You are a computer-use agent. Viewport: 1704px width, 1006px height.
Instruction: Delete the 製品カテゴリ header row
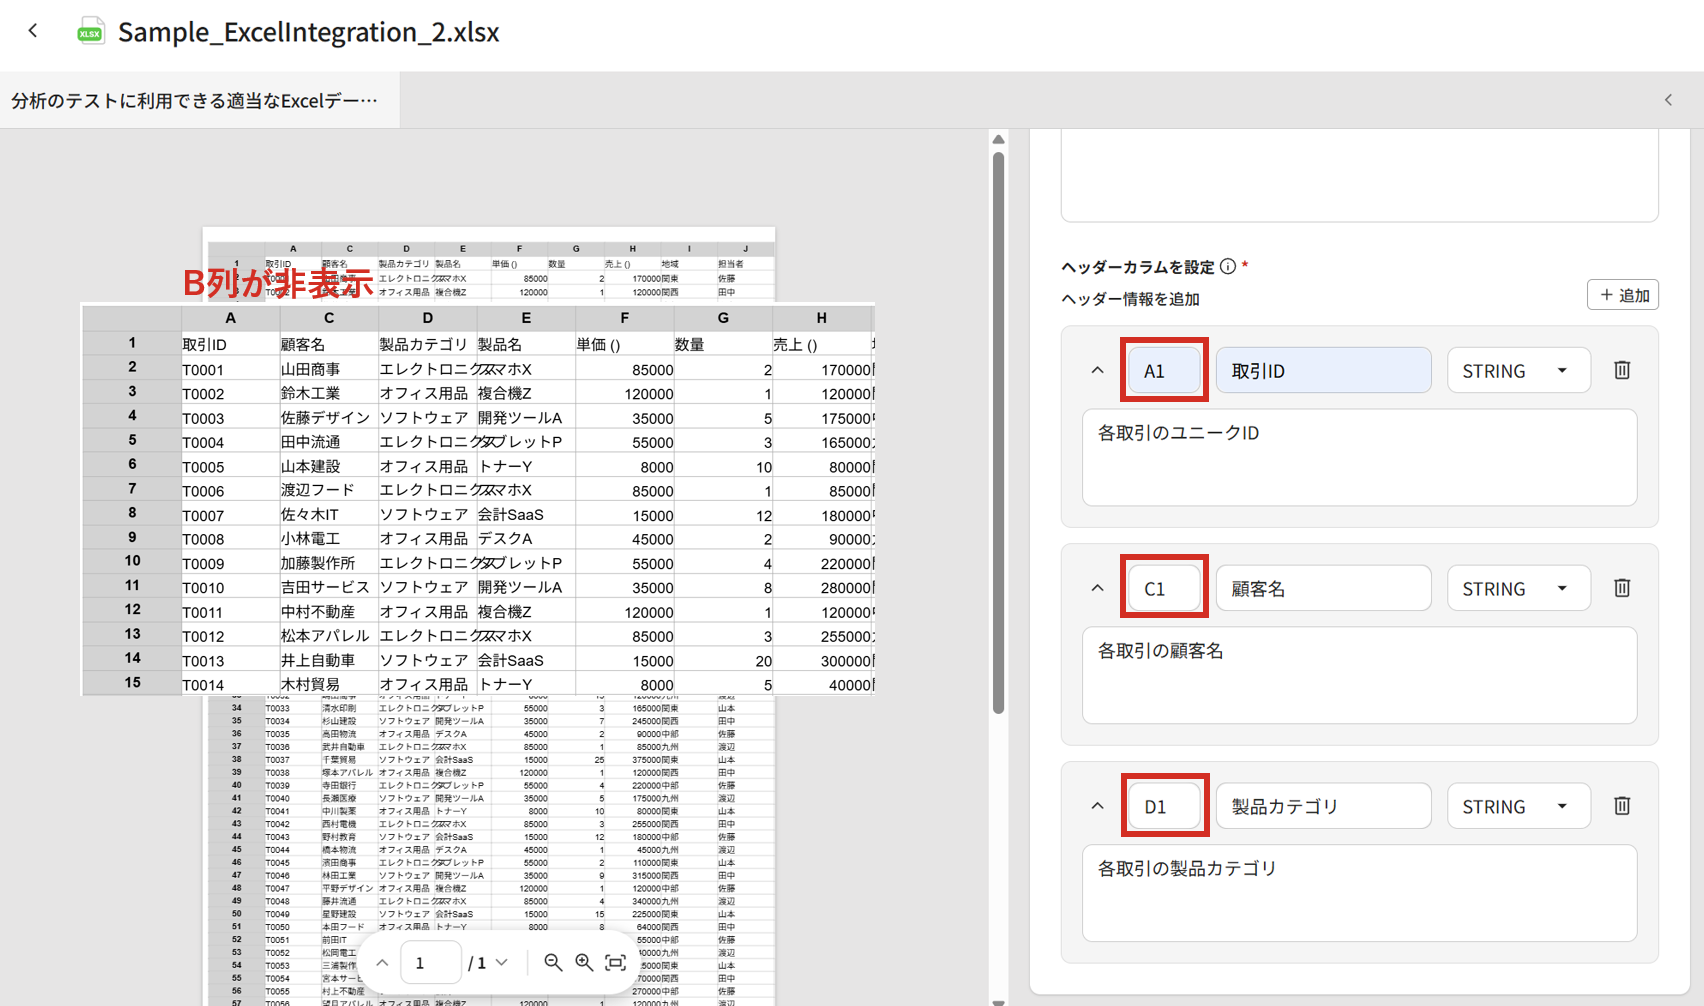pos(1621,806)
